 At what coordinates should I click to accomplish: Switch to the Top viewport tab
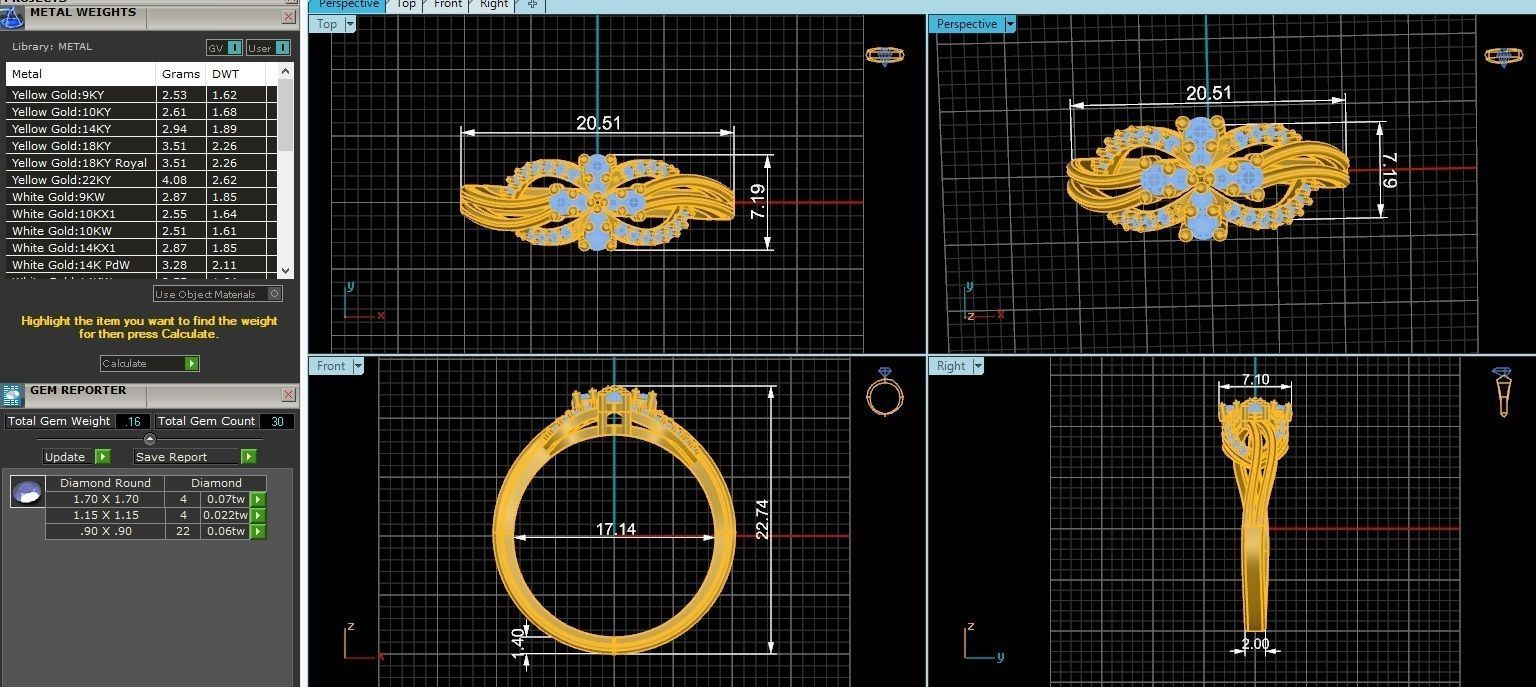tap(406, 4)
